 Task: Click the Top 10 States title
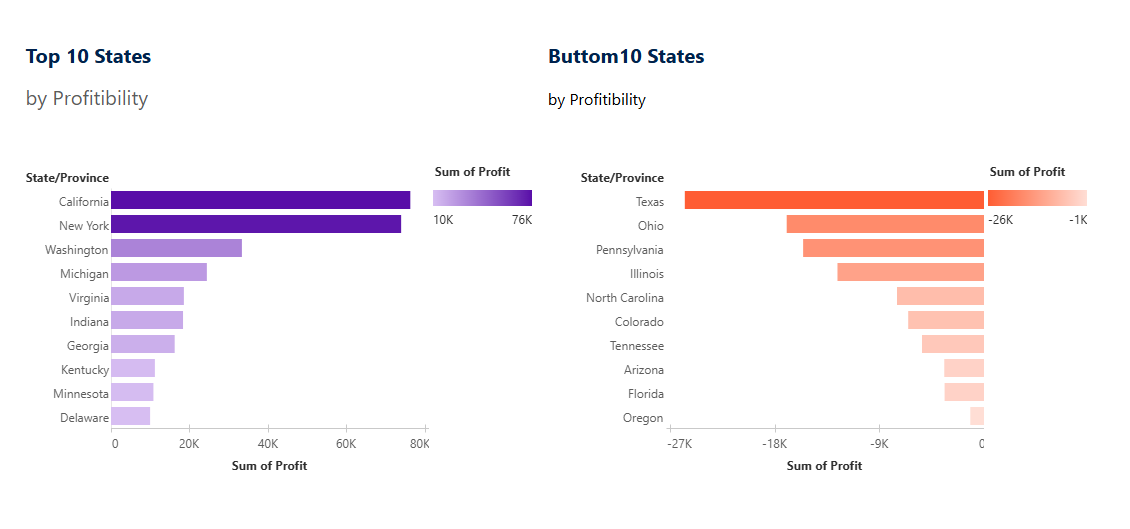click(89, 57)
